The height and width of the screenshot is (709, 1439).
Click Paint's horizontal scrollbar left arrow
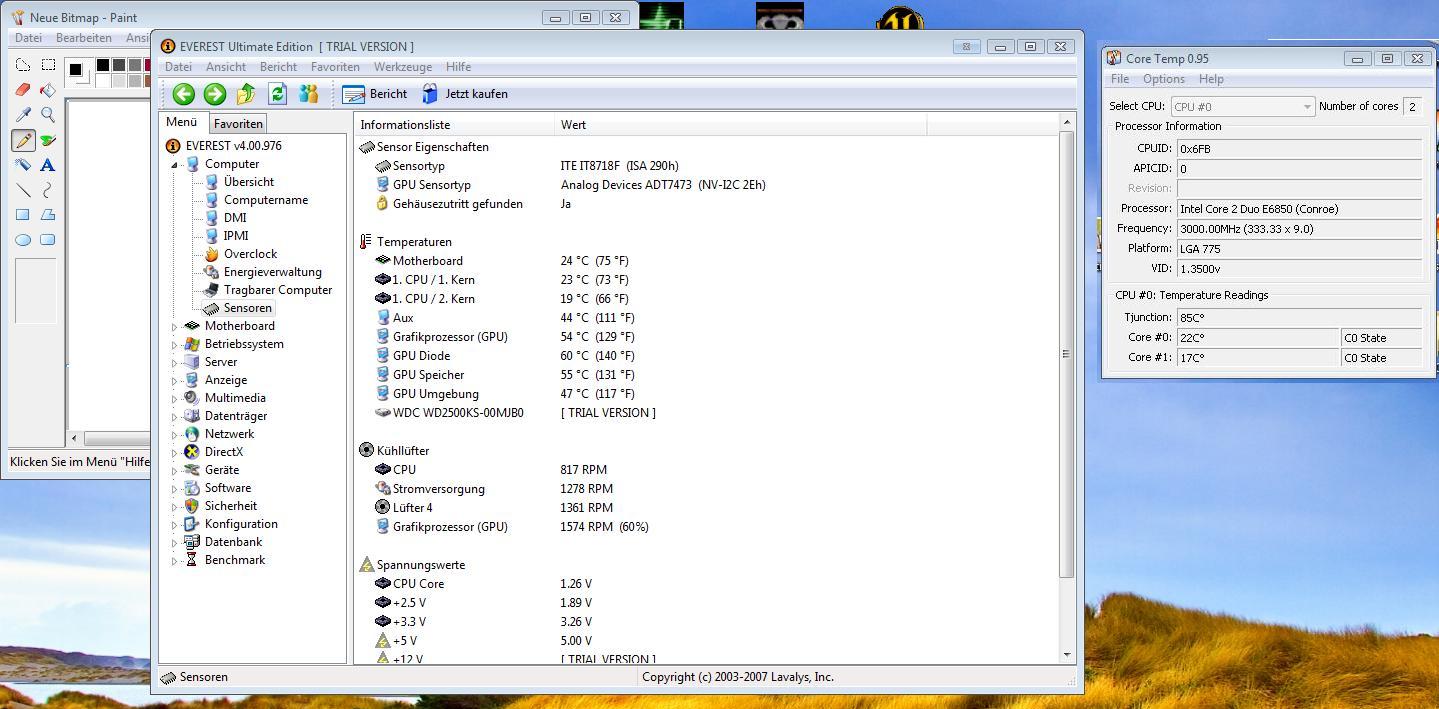pos(73,438)
